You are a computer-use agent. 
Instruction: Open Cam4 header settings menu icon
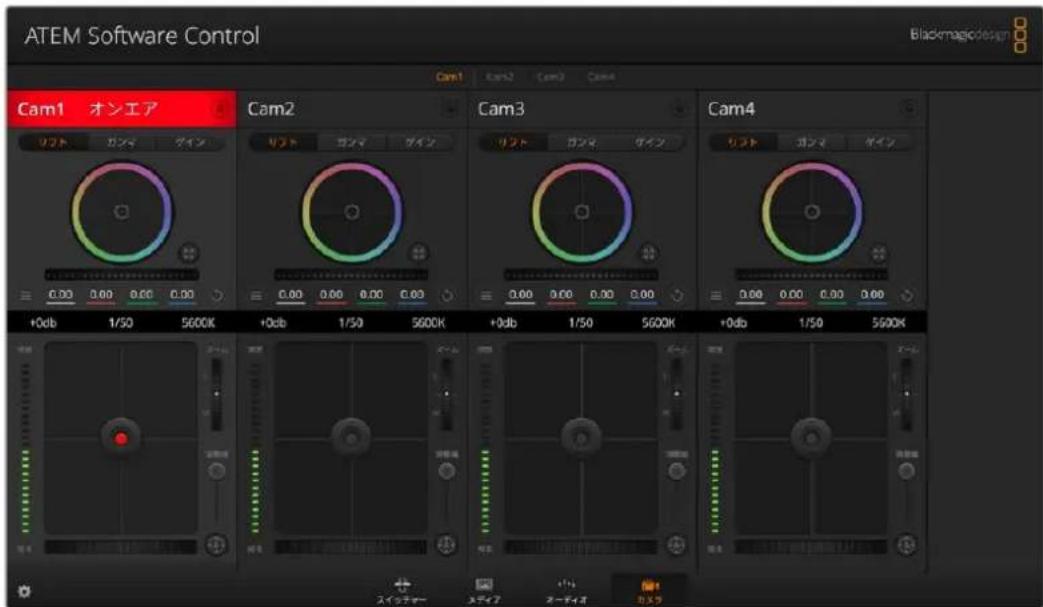(909, 108)
